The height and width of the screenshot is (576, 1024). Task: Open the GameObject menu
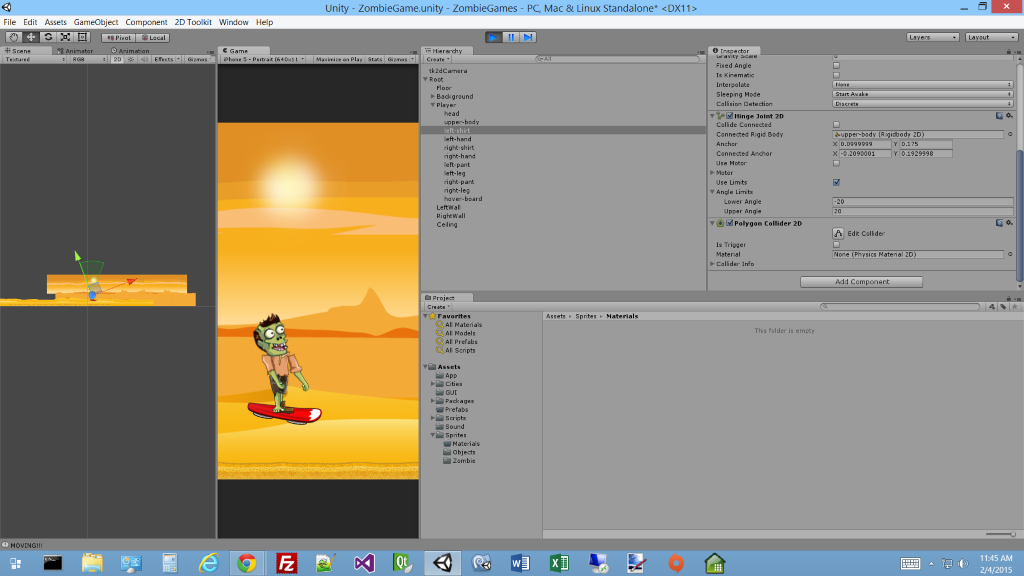coord(96,22)
